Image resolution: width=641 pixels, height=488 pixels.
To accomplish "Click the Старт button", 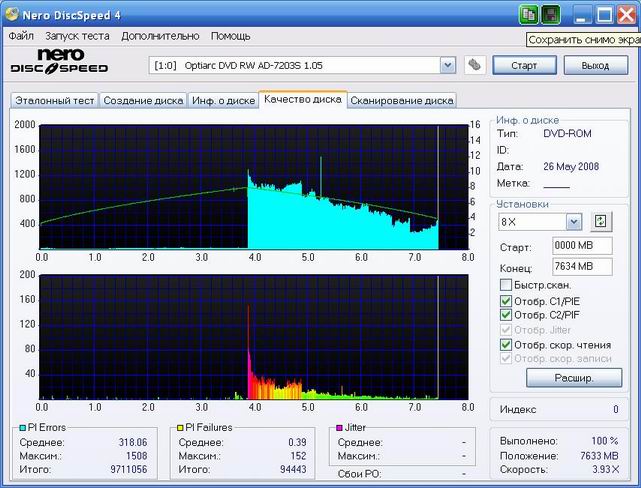I will pos(524,65).
